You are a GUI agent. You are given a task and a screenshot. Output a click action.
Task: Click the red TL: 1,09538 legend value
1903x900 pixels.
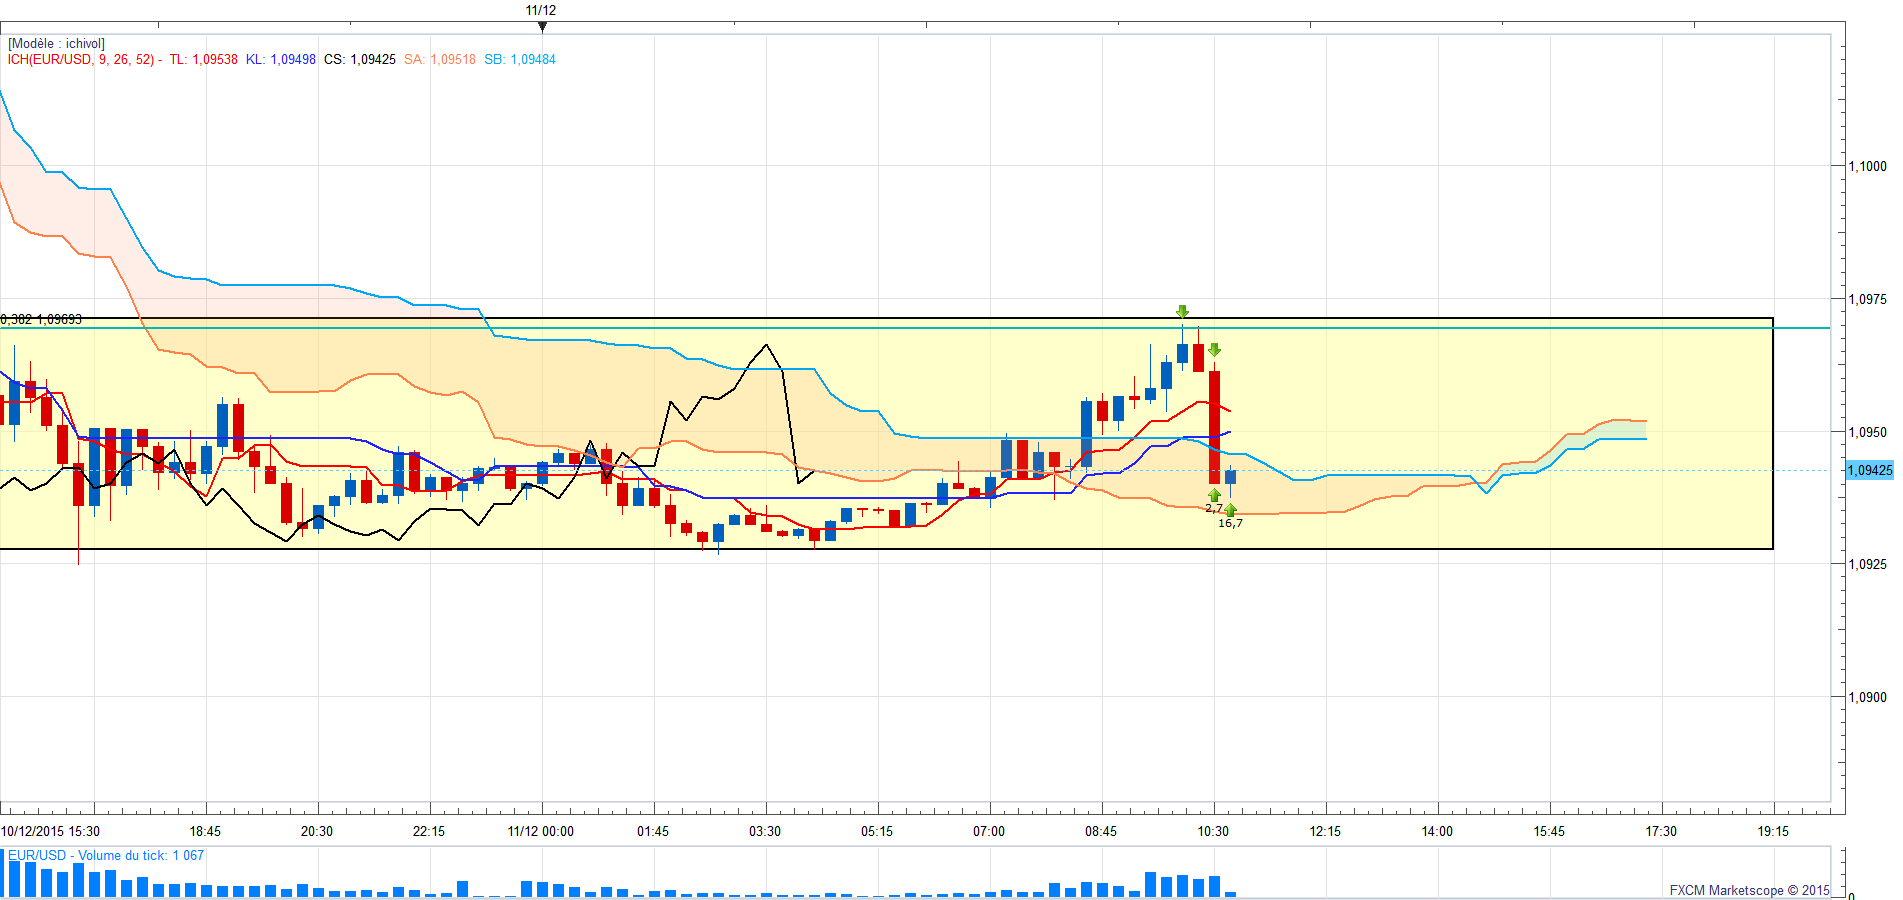click(x=203, y=60)
